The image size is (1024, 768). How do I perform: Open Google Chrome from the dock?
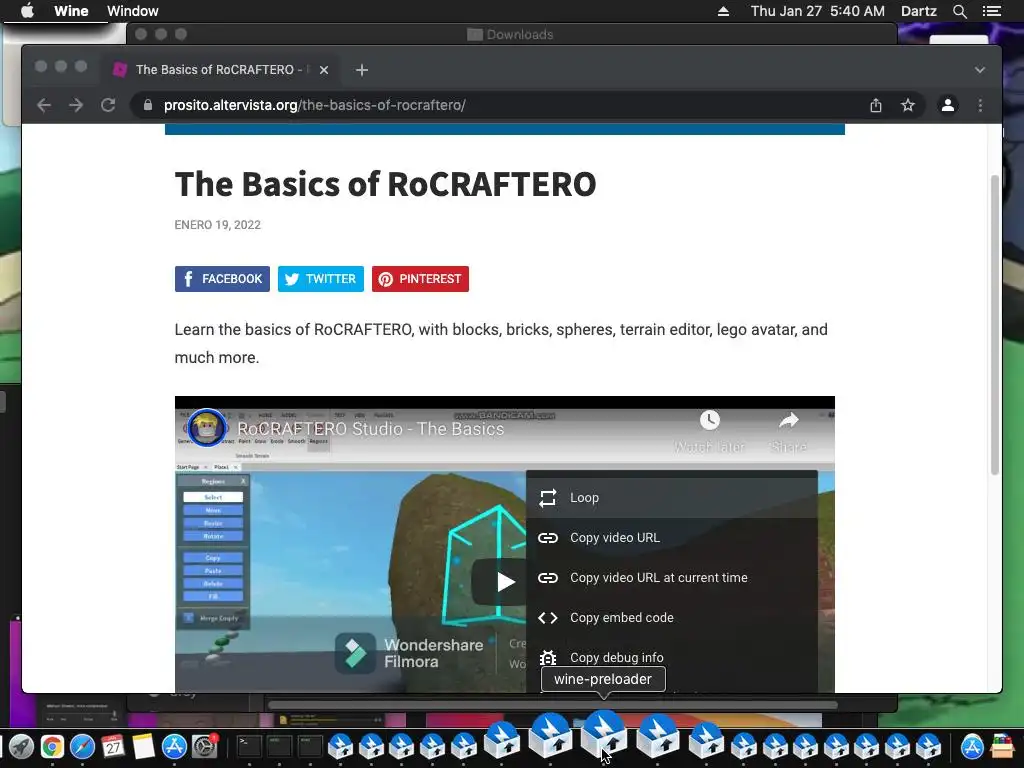(52, 746)
